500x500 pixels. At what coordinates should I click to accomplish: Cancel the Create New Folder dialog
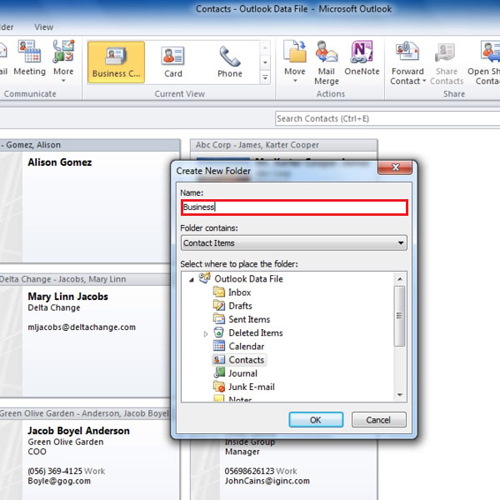pyautogui.click(x=379, y=420)
